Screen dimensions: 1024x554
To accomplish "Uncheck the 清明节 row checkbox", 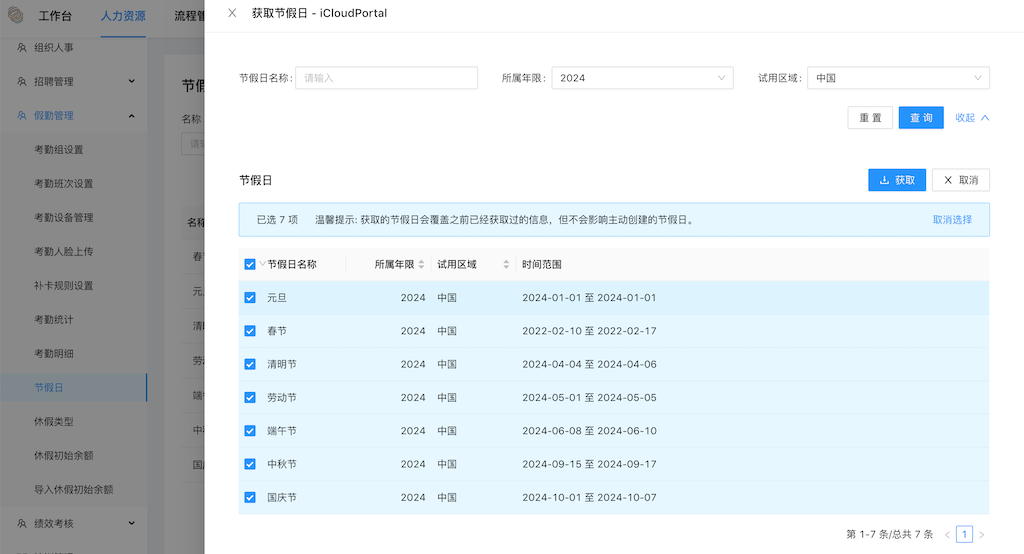I will coord(249,365).
